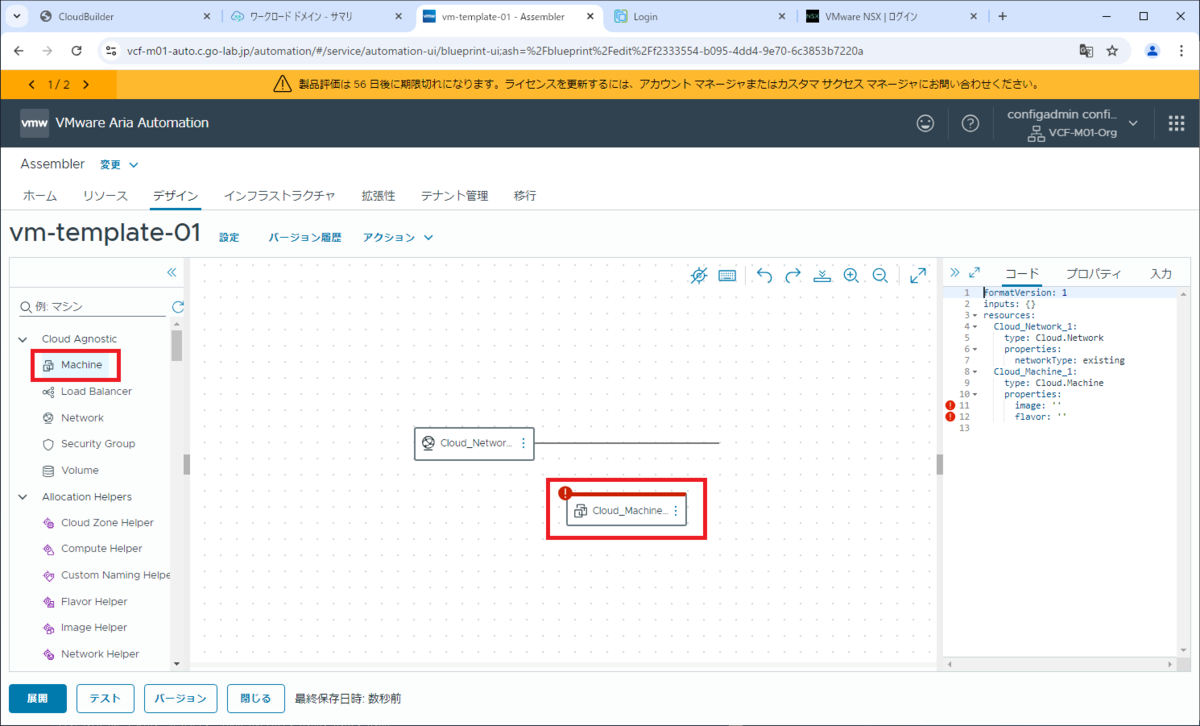The width and height of the screenshot is (1200, 726).
Task: Open the feedback smiley icon in header
Action: pos(926,123)
